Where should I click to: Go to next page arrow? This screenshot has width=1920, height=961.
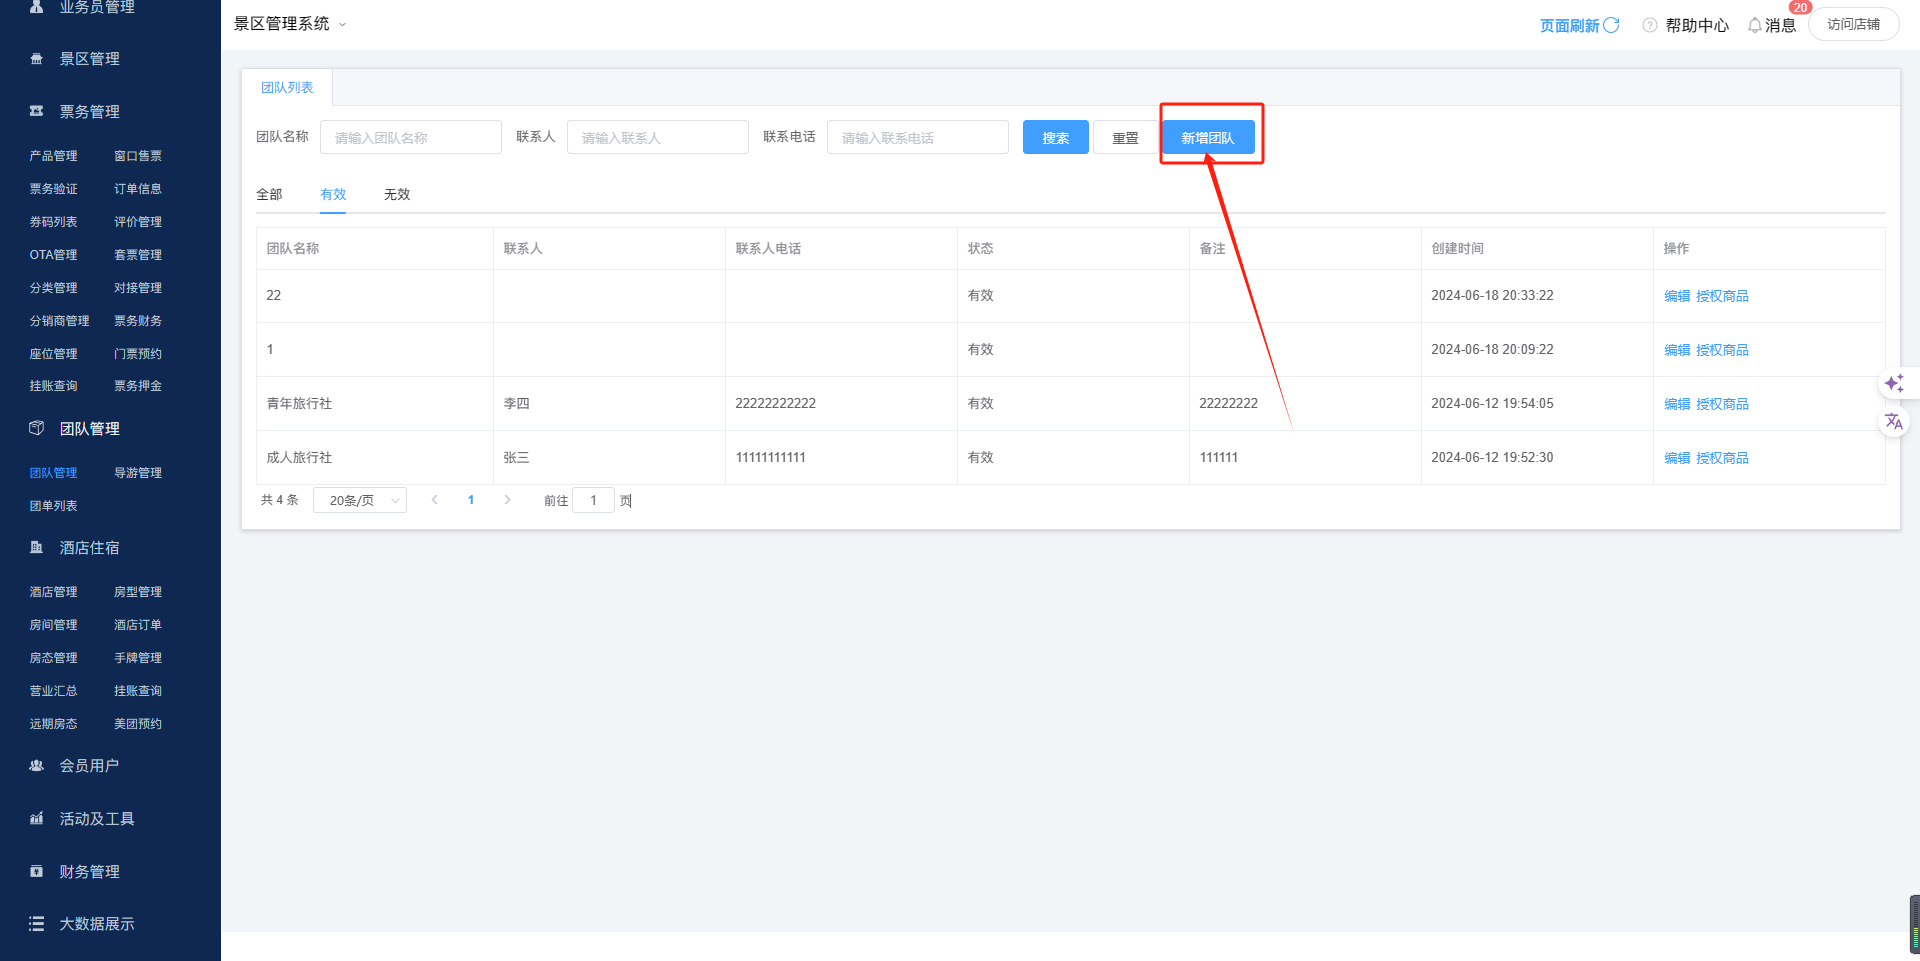508,500
